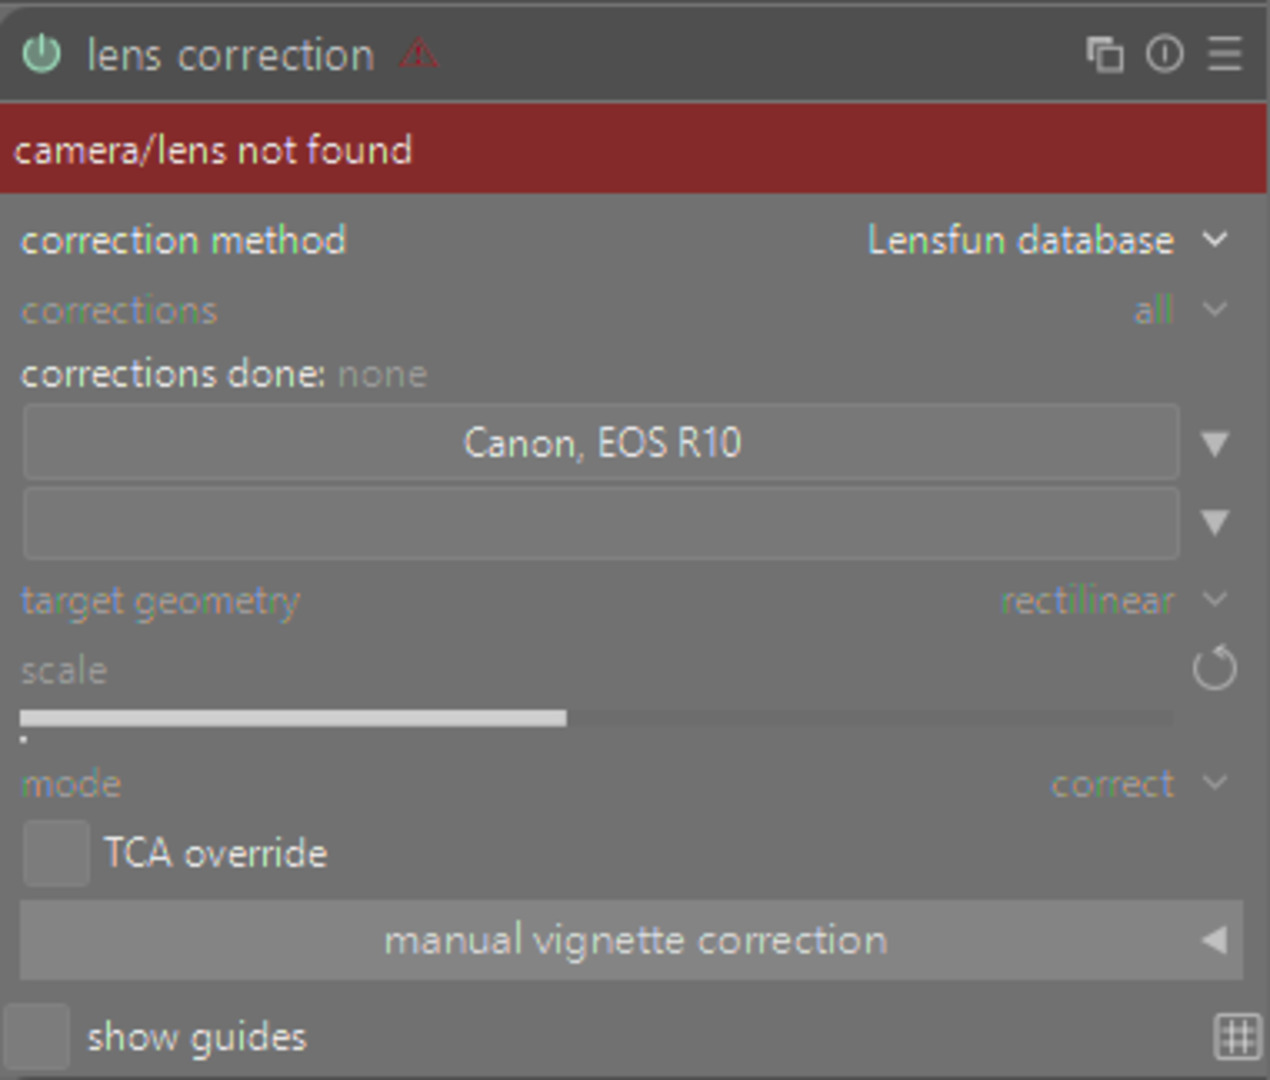This screenshot has height=1080, width=1270.
Task: Expand the target geometry dropdown
Action: click(1112, 601)
